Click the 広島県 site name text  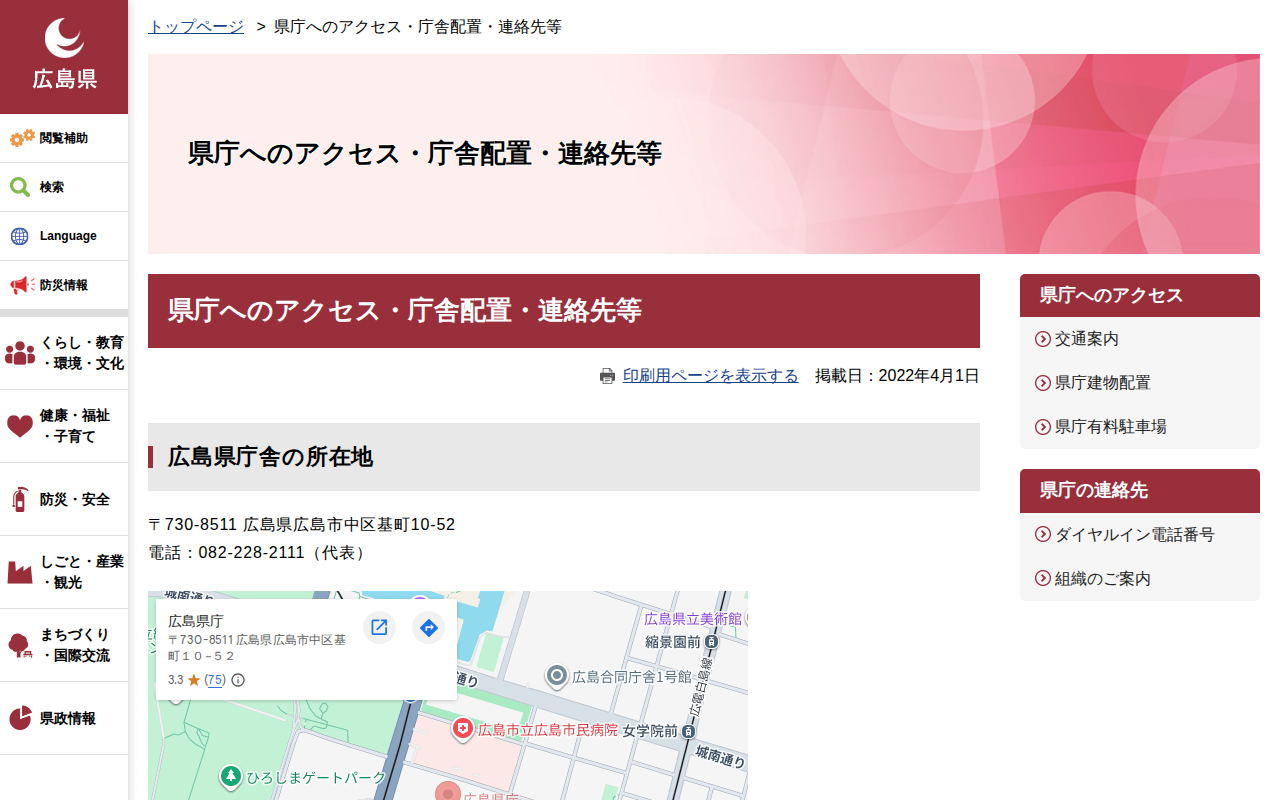[x=64, y=80]
